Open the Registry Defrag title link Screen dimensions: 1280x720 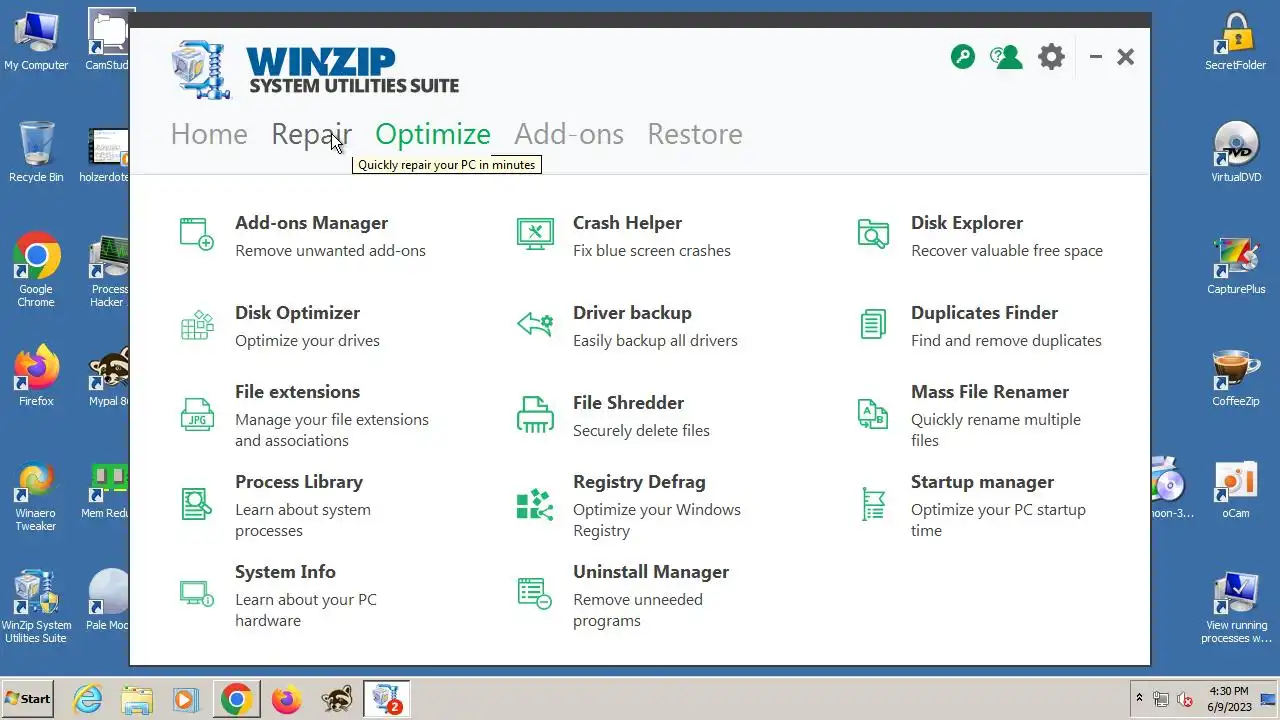(x=639, y=482)
